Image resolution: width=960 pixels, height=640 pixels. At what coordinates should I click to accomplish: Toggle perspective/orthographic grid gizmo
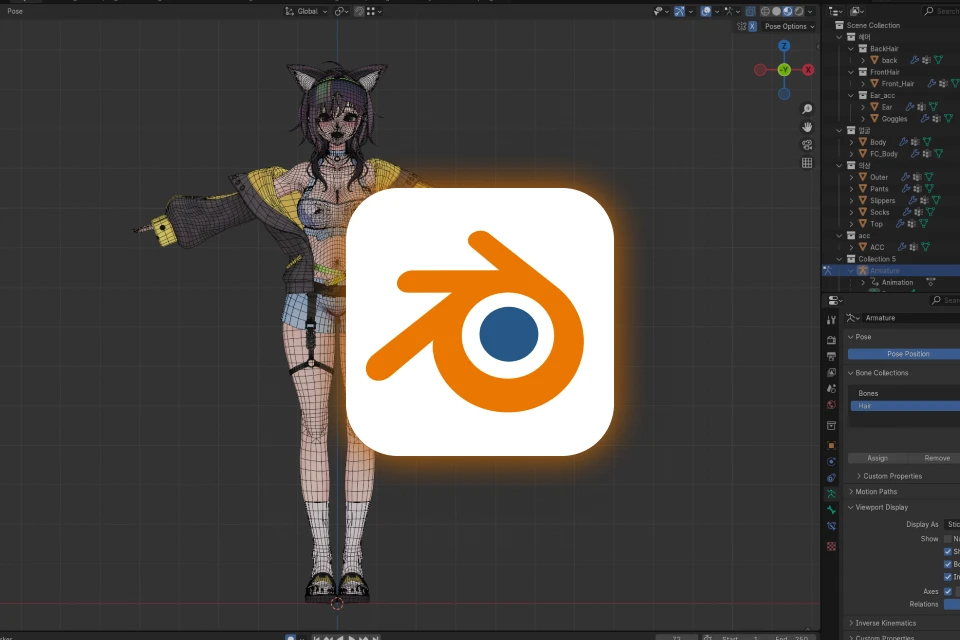coord(807,163)
